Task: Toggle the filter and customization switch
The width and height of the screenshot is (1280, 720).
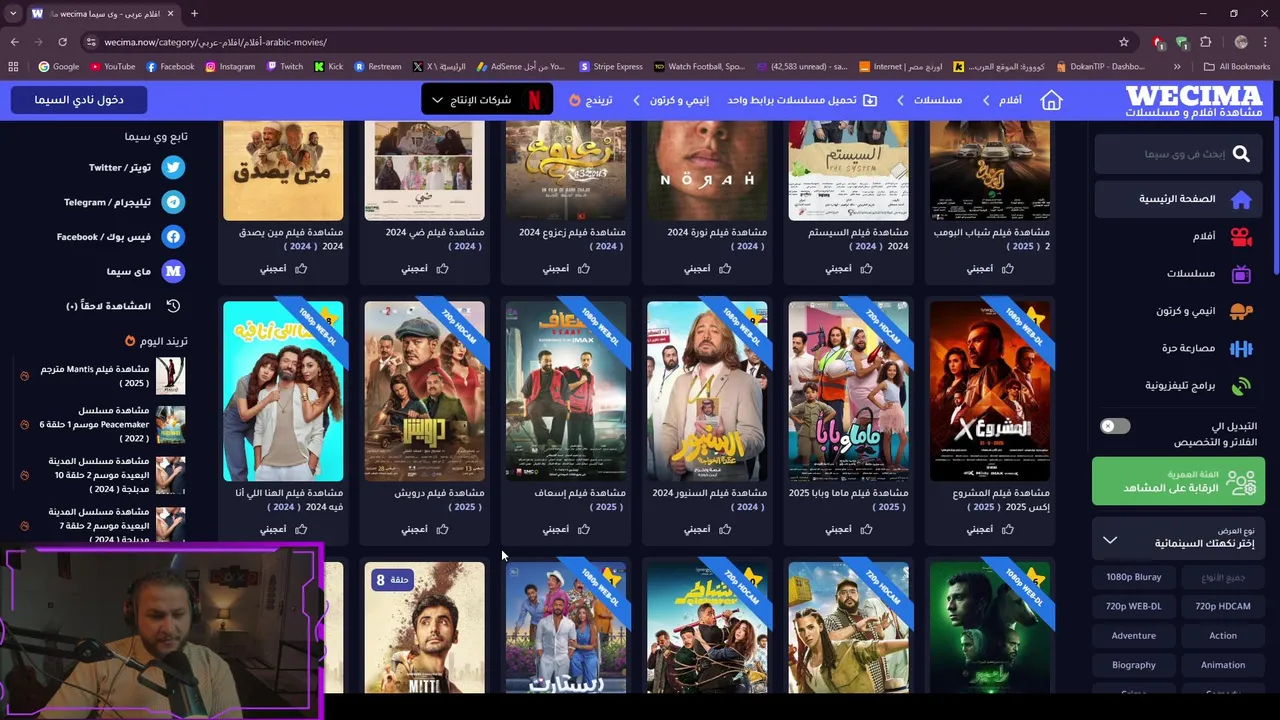Action: click(x=1114, y=426)
